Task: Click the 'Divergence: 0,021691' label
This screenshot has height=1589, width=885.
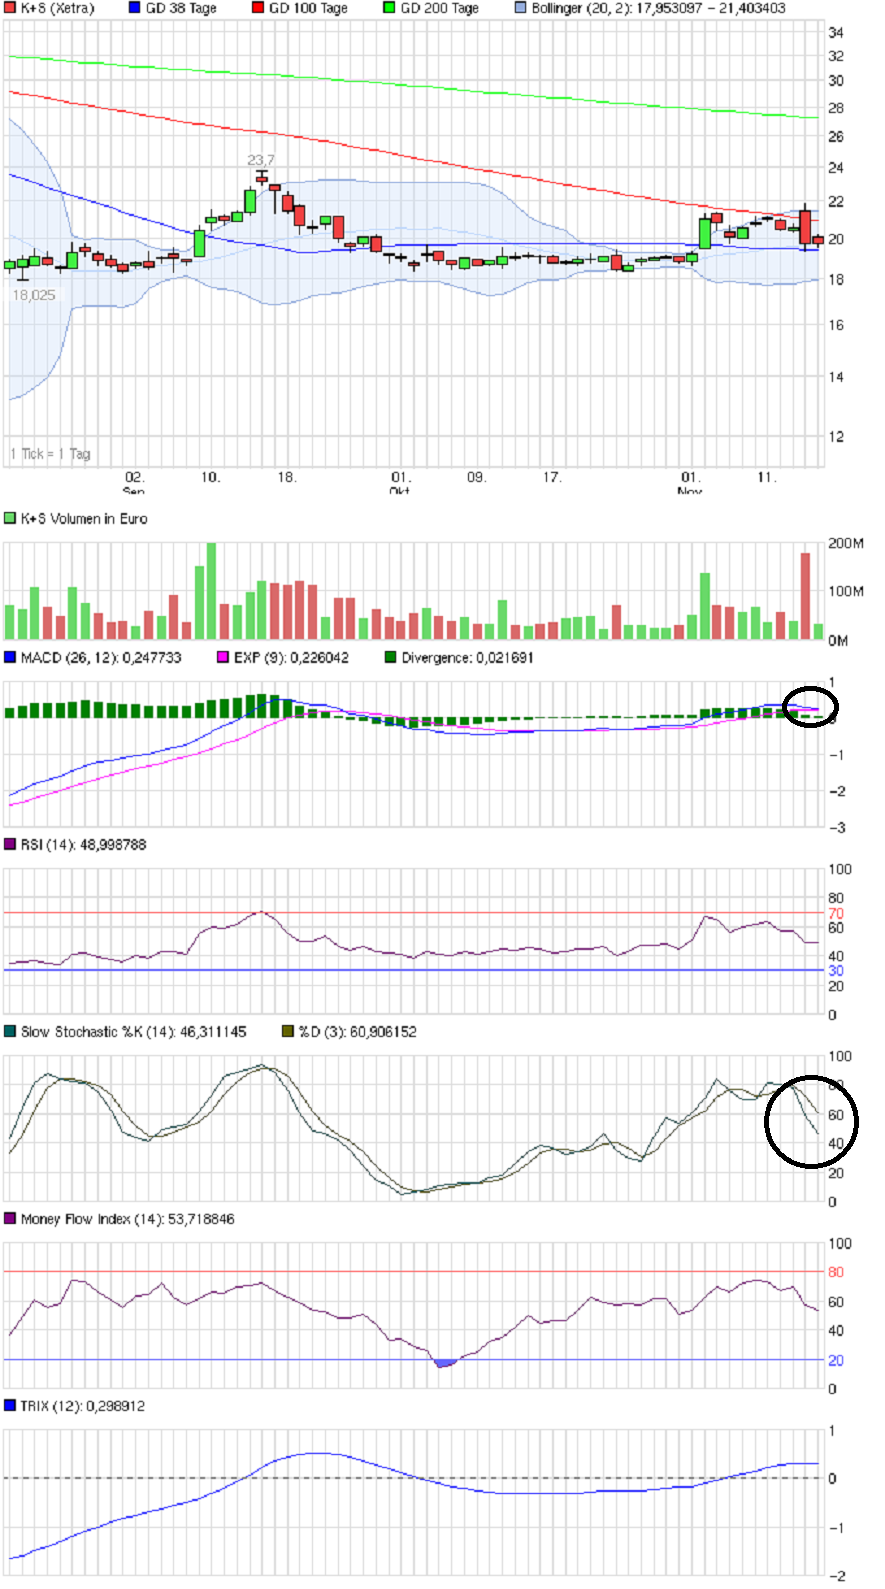Action: click(467, 657)
